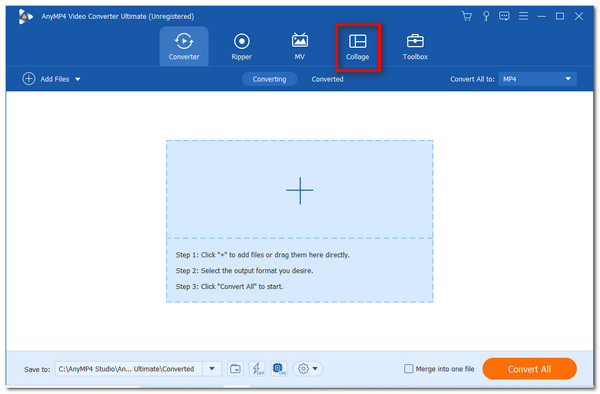
Task: Click the register key icon
Action: pyautogui.click(x=486, y=16)
